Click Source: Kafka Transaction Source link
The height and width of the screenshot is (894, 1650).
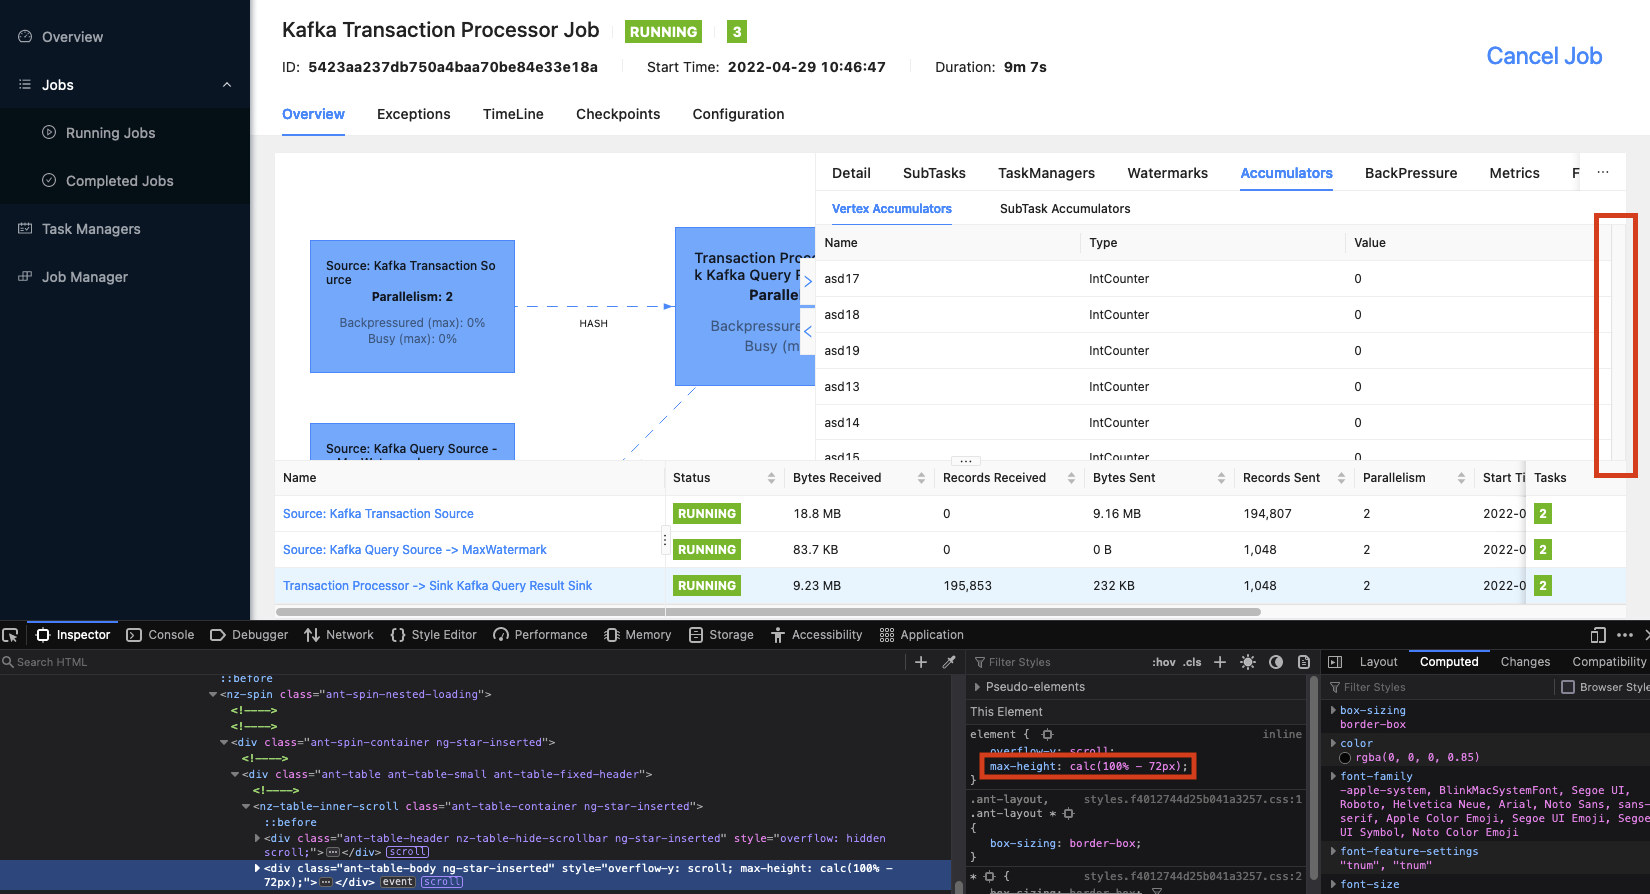click(378, 514)
